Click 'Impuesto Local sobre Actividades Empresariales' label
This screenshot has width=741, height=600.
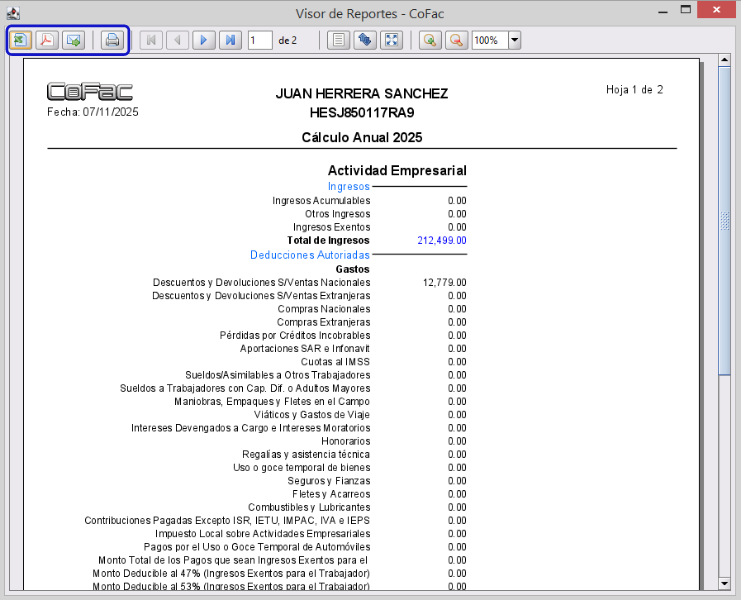click(263, 534)
